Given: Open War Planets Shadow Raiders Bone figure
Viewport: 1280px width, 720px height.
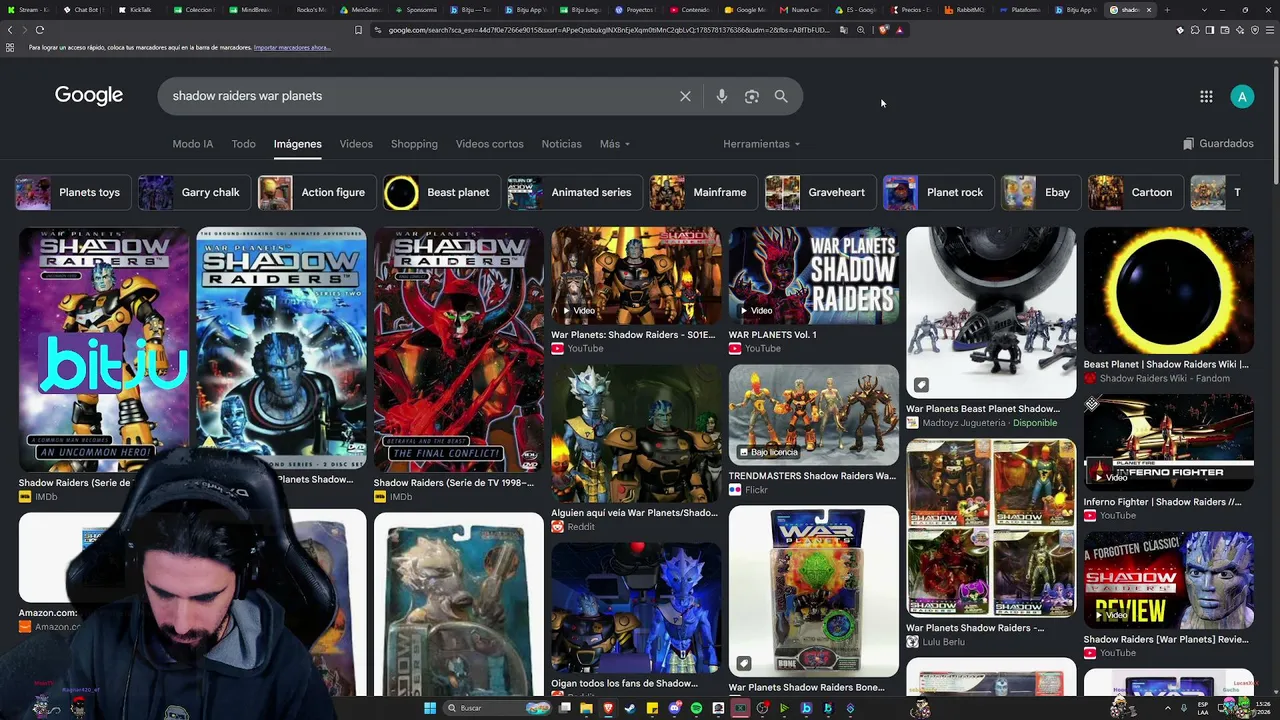Looking at the screenshot, I should [814, 591].
